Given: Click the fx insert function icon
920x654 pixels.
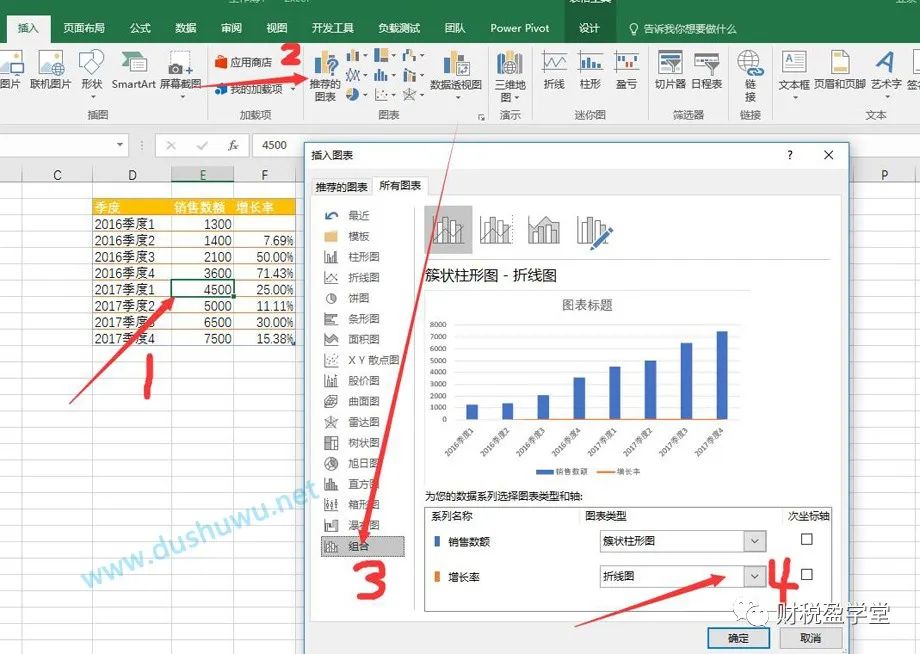Looking at the screenshot, I should (x=233, y=145).
